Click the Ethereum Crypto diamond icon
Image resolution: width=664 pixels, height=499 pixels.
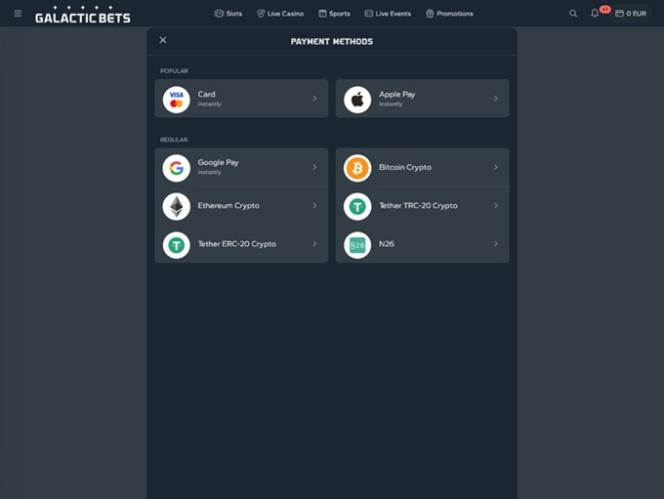click(x=176, y=206)
